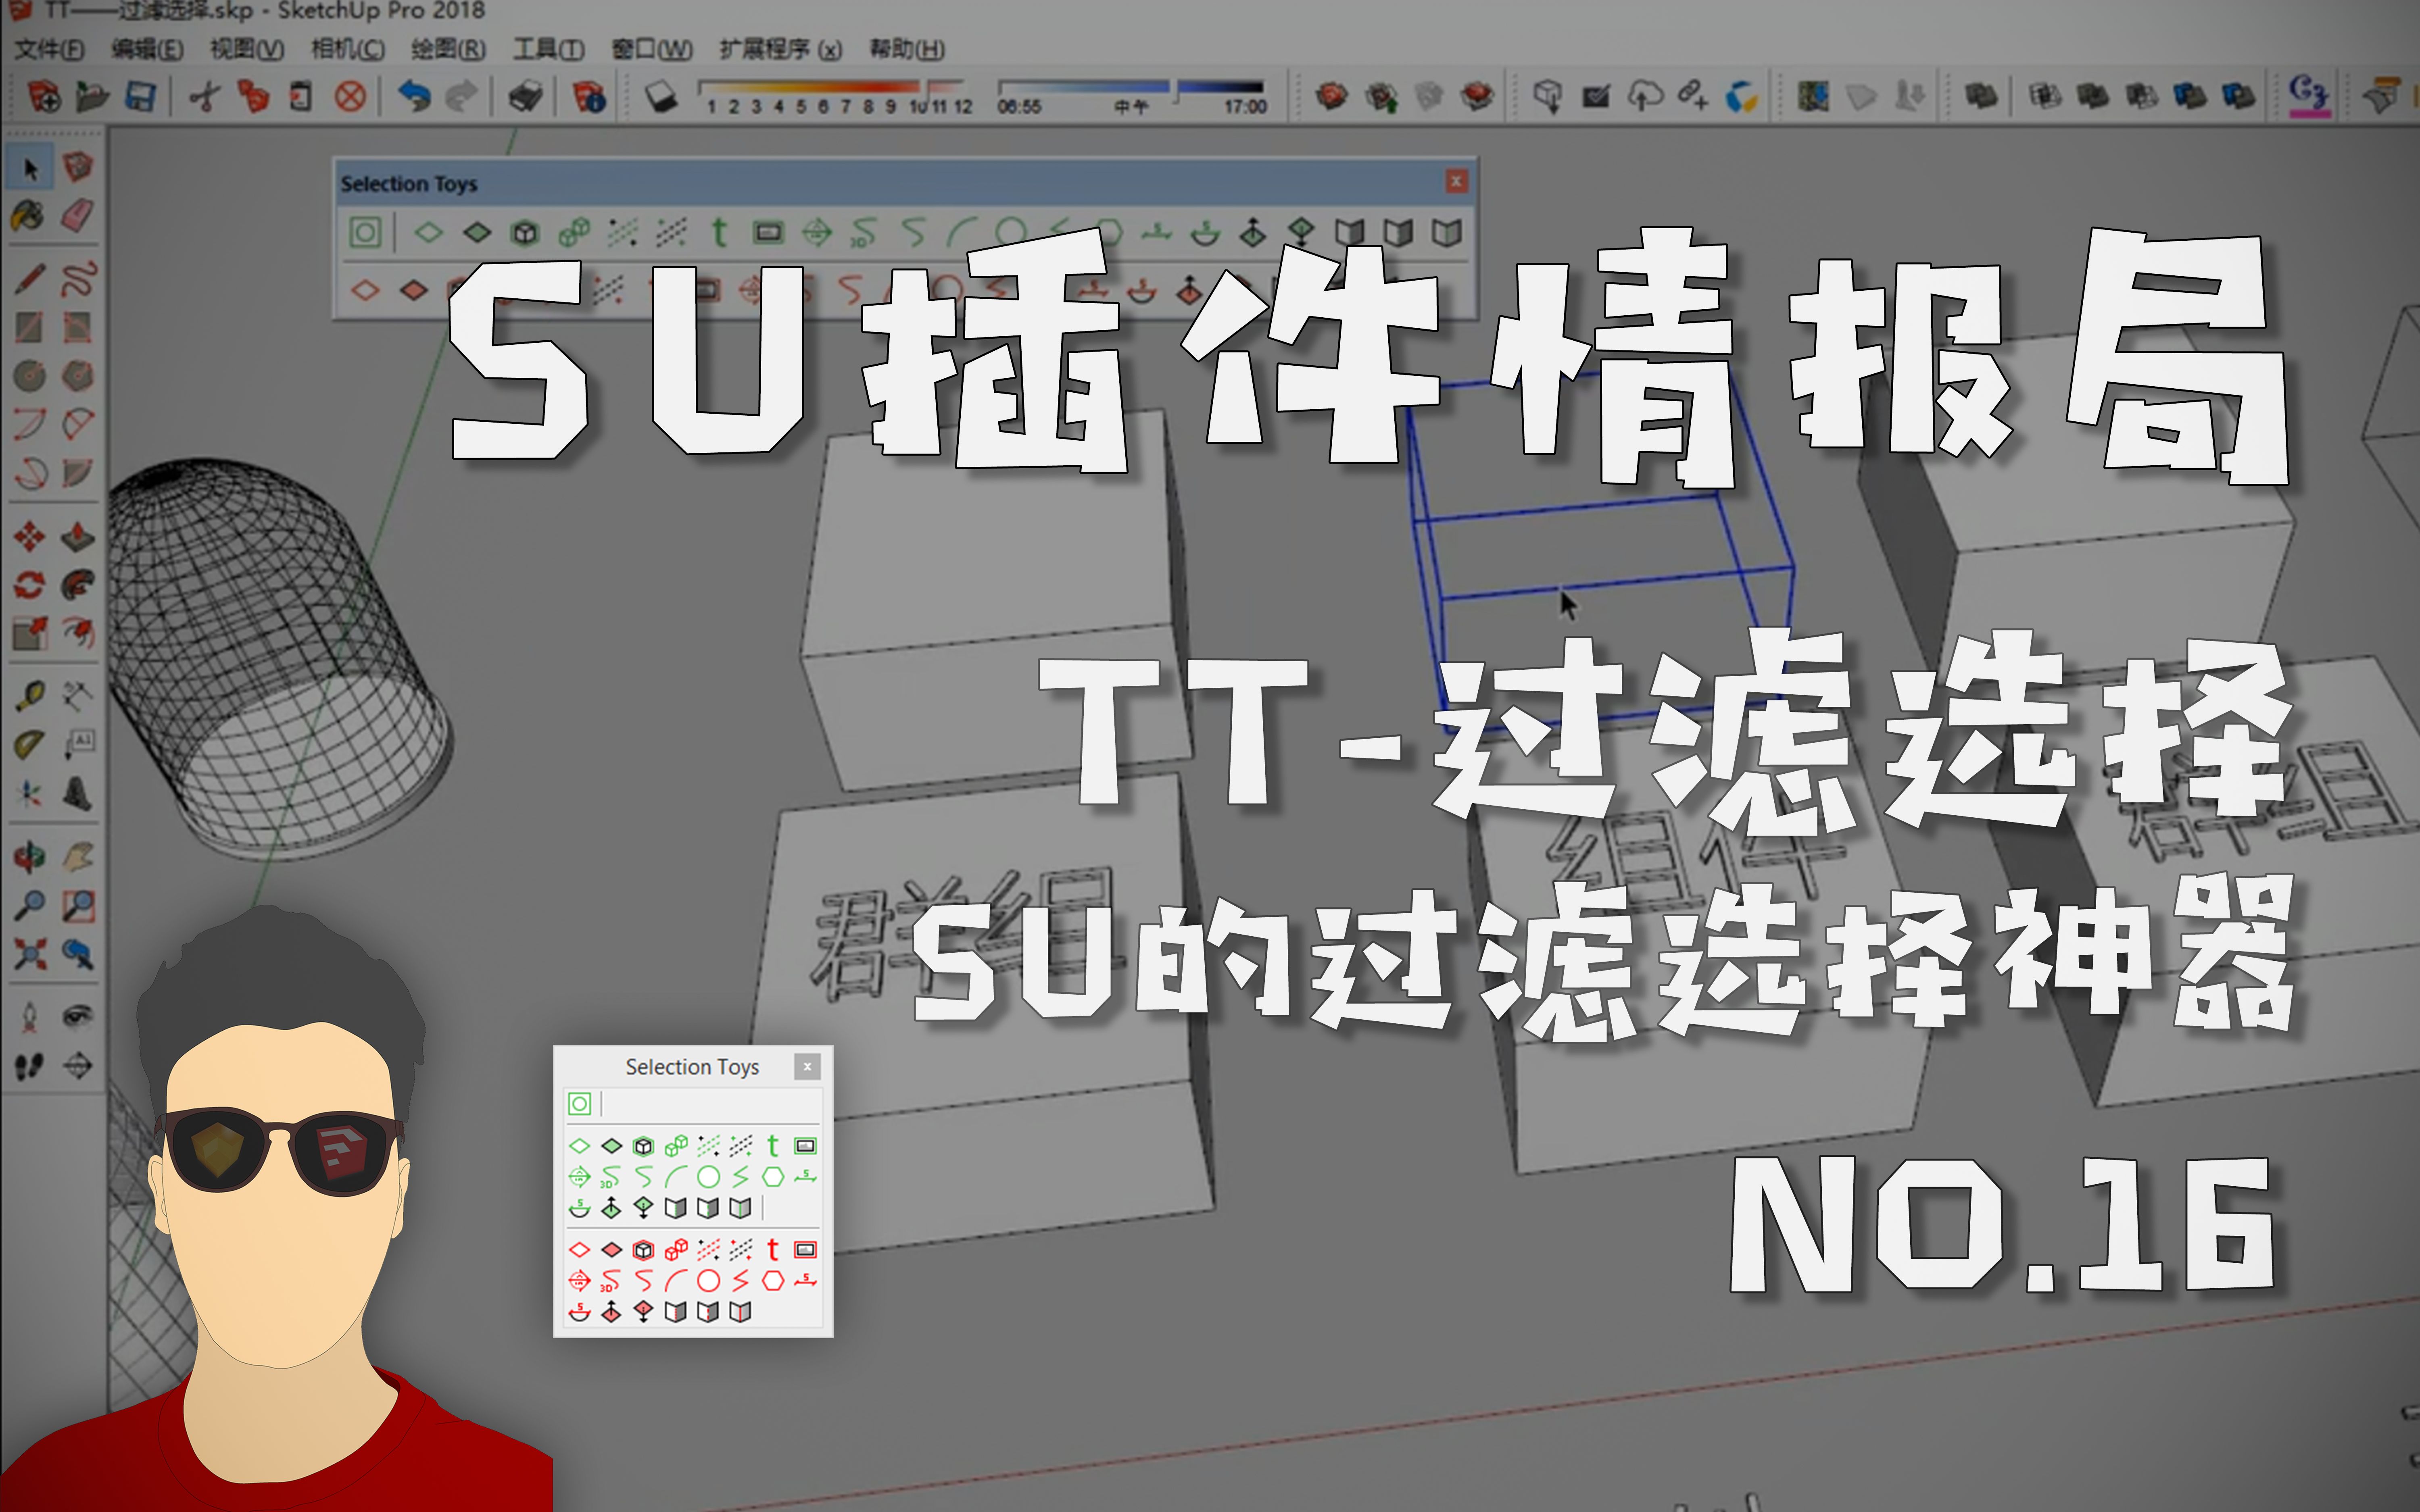2420x1512 pixels.
Task: Pick the Make Component tool
Action: 78,166
